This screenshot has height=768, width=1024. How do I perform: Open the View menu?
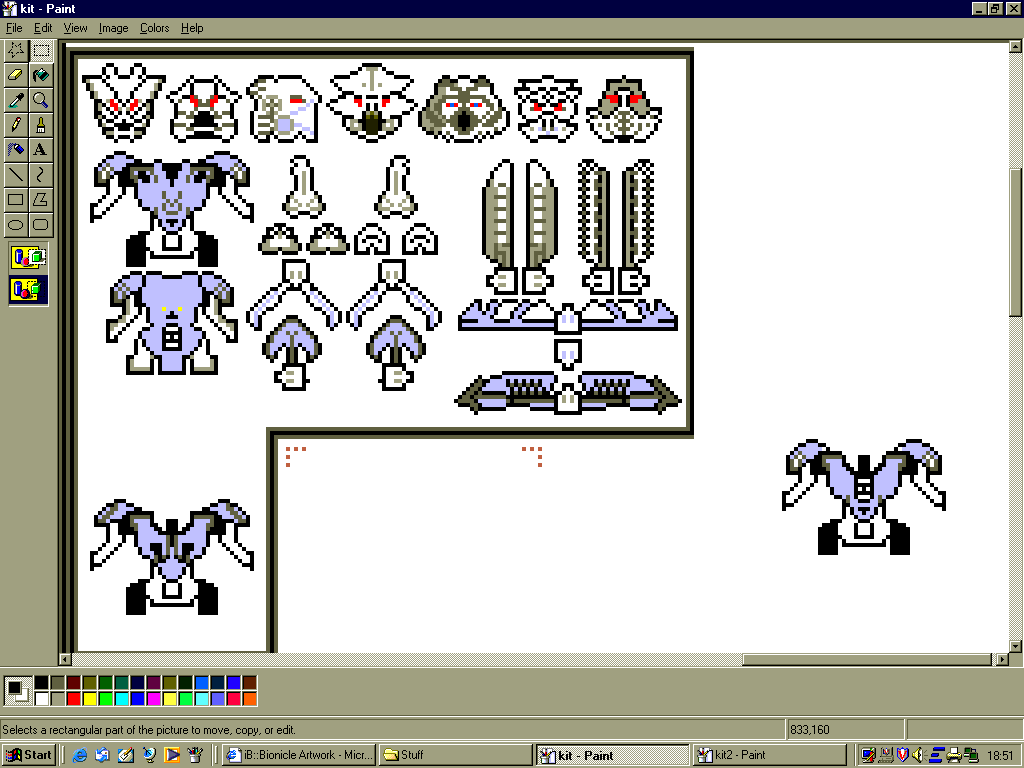pyautogui.click(x=75, y=28)
